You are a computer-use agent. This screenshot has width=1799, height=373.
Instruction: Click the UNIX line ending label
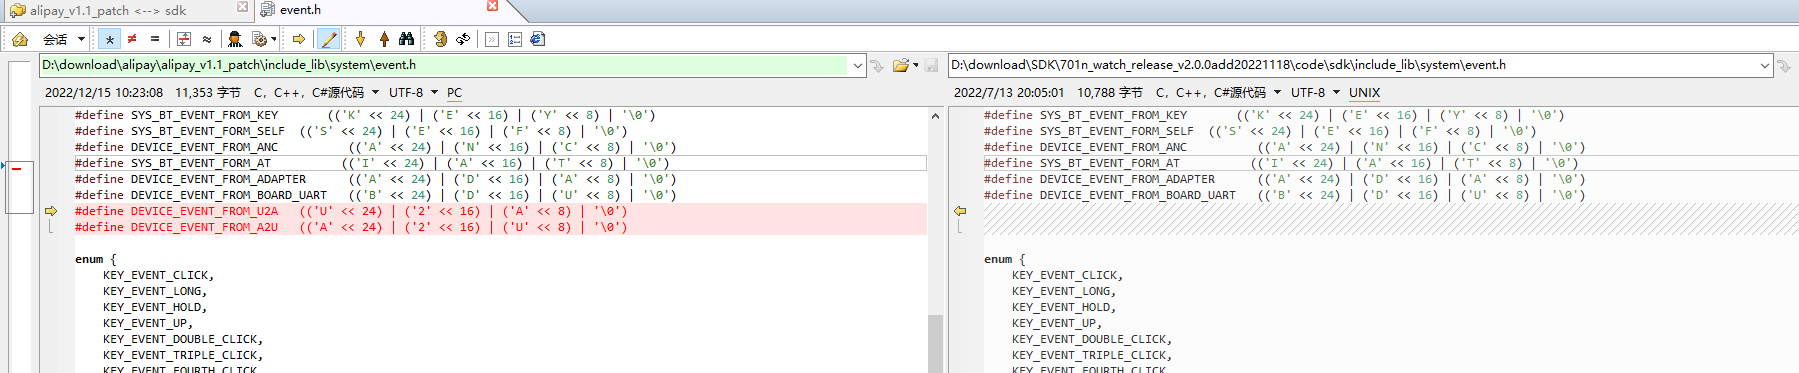click(1364, 92)
